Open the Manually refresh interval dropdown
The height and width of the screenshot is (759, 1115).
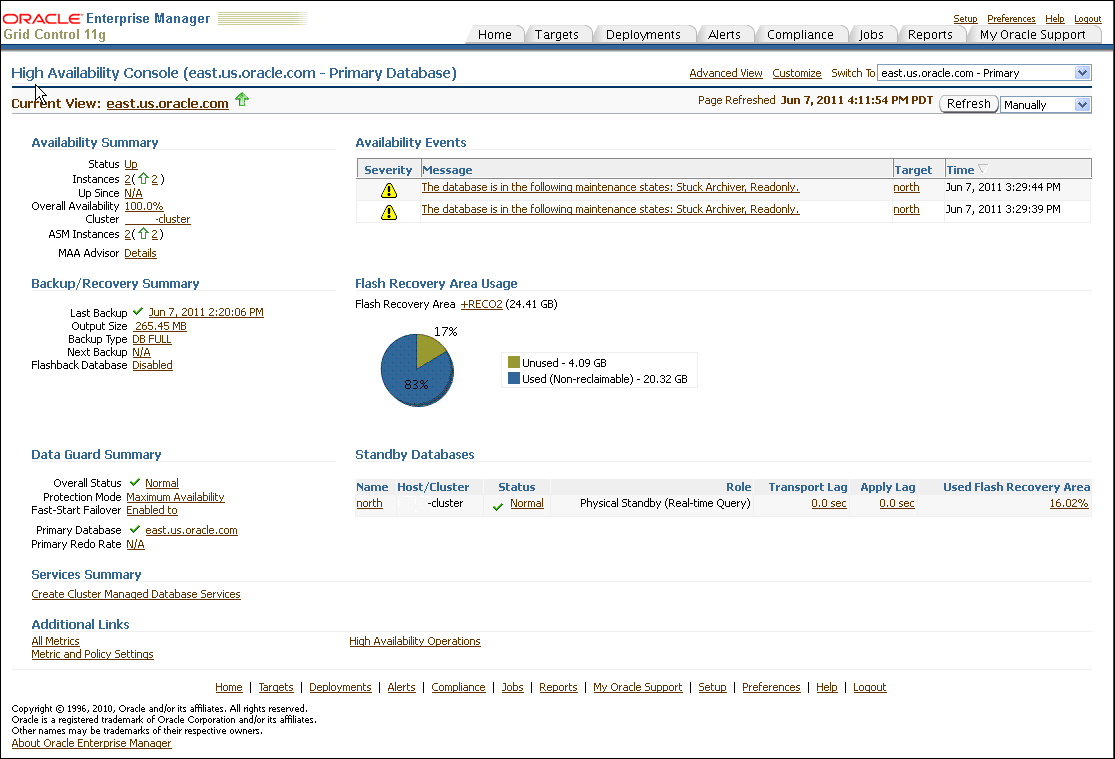[x=1082, y=105]
